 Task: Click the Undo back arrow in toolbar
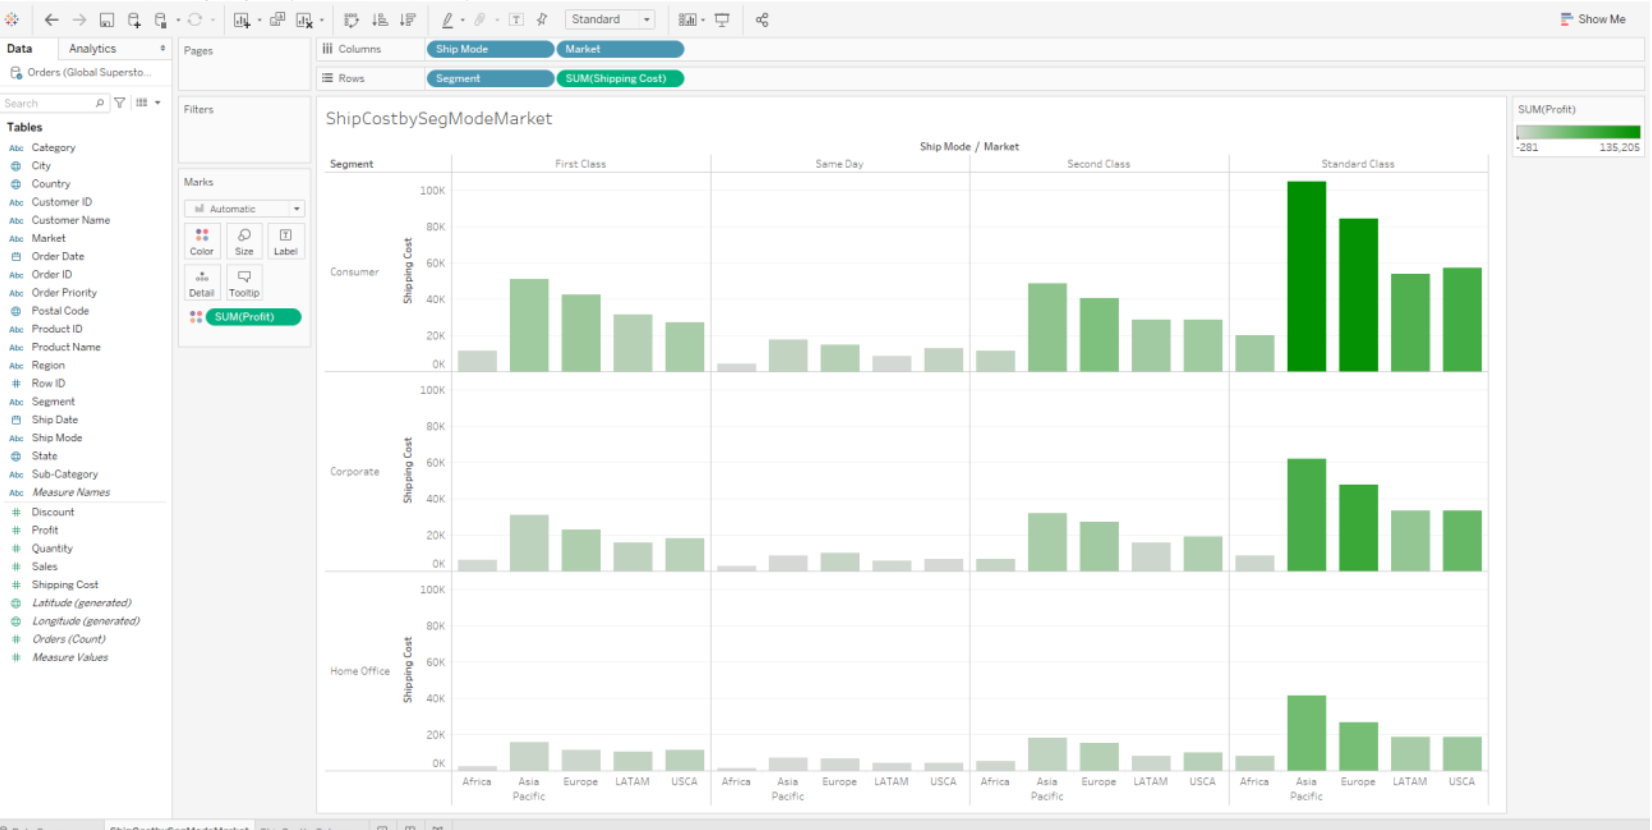[x=51, y=20]
